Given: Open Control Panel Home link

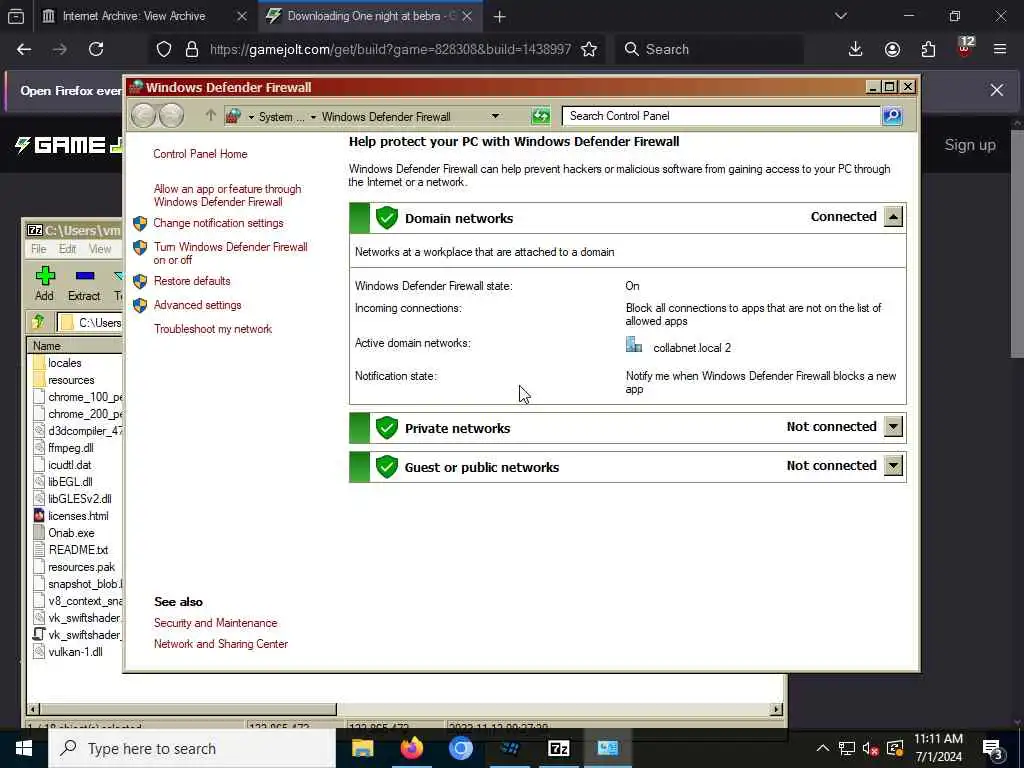Looking at the screenshot, I should pyautogui.click(x=200, y=154).
